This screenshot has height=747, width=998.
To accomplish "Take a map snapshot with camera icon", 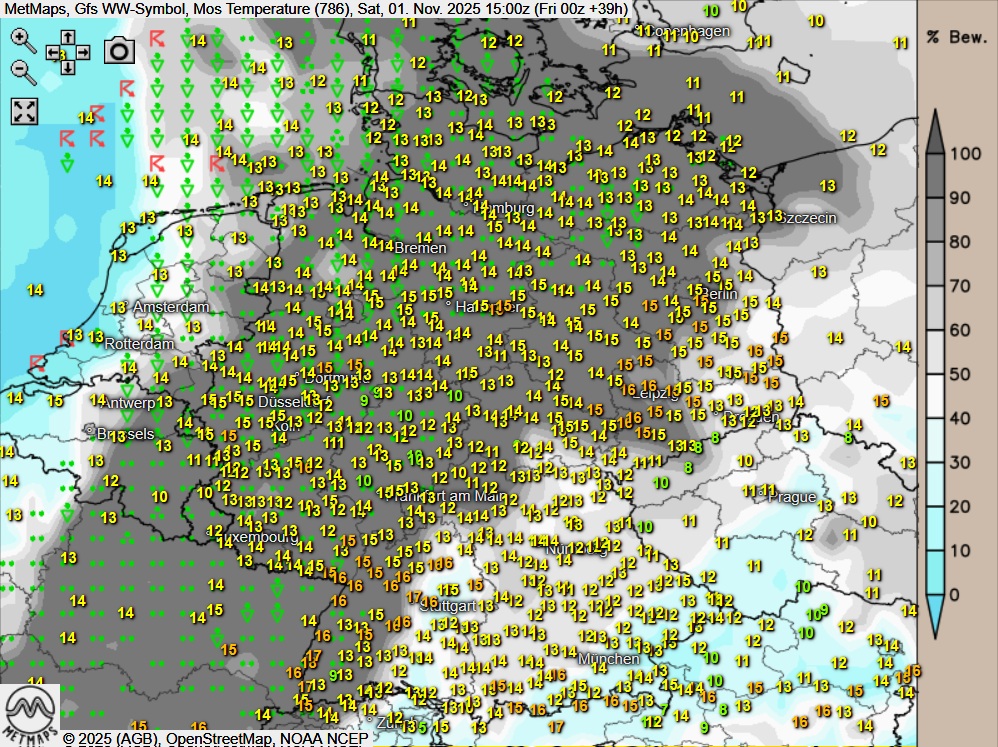I will pyautogui.click(x=120, y=51).
